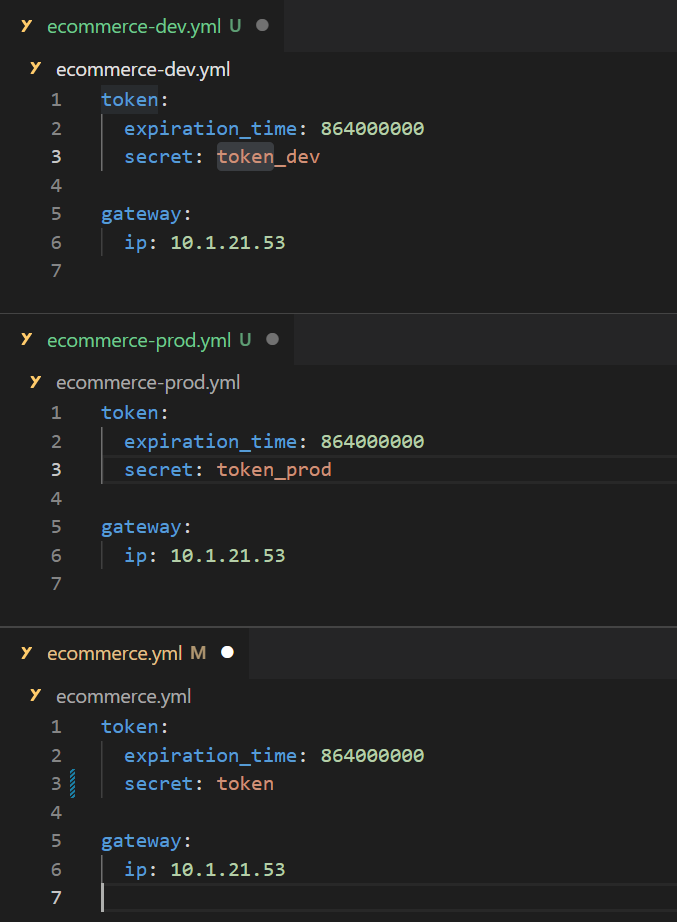Click line number 5 in ecommerce-dev.yml

pyautogui.click(x=56, y=213)
